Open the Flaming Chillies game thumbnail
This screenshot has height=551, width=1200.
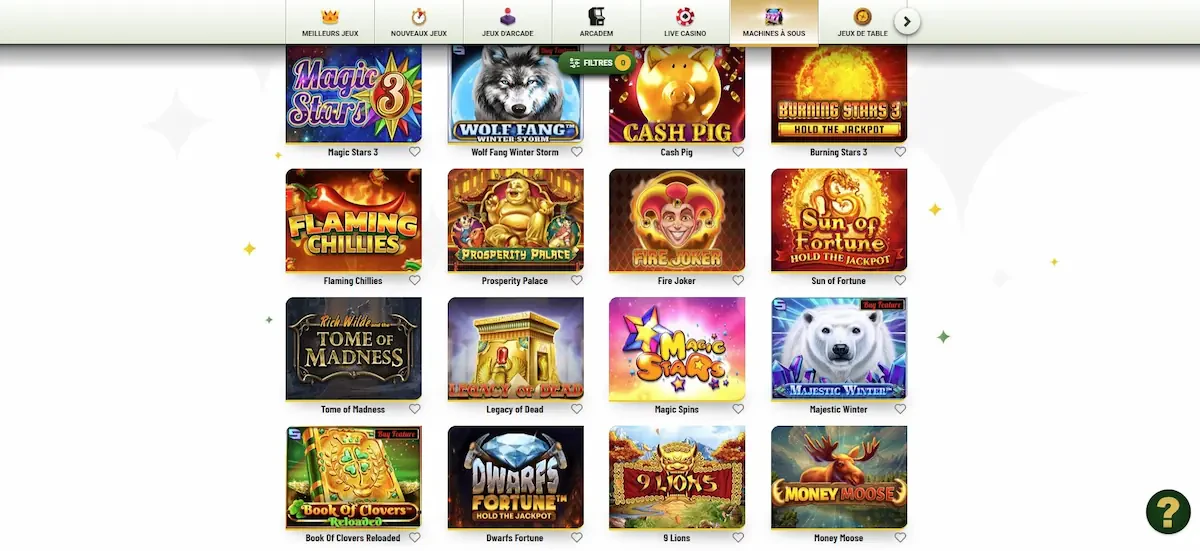click(x=354, y=220)
